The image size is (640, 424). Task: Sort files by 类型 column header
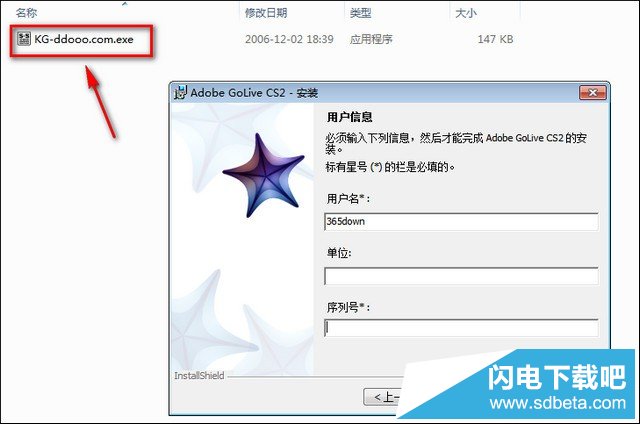pyautogui.click(x=360, y=13)
